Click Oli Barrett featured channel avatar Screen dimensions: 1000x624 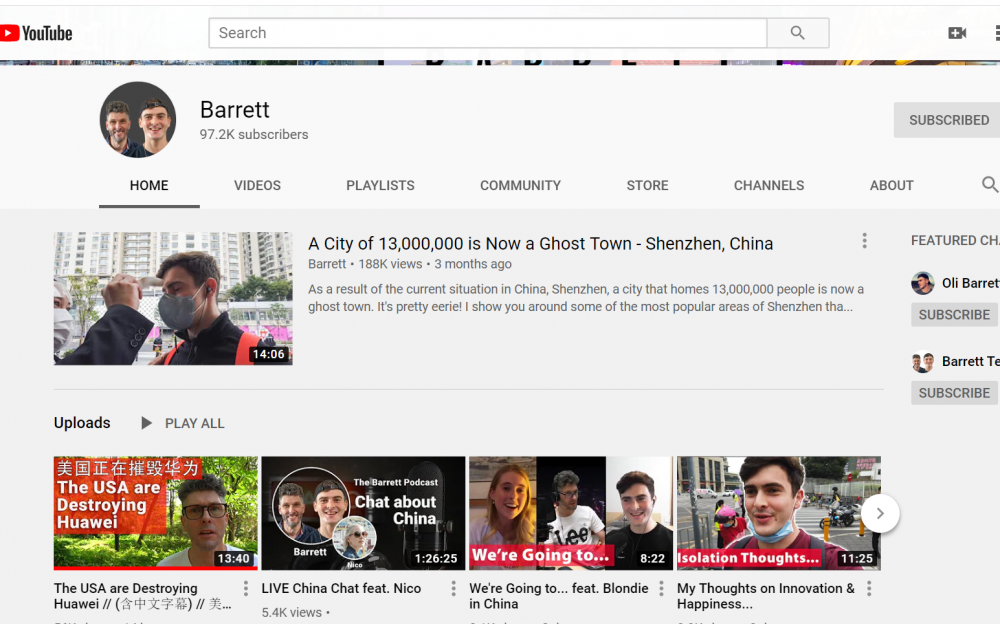click(922, 283)
